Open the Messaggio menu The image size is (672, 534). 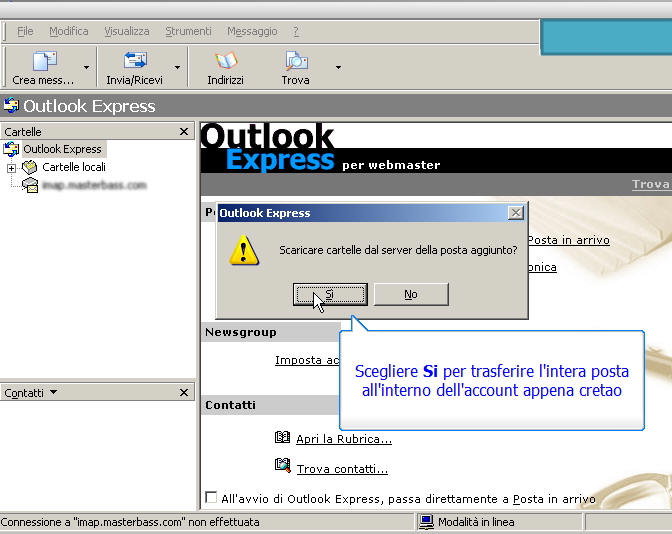(x=252, y=31)
